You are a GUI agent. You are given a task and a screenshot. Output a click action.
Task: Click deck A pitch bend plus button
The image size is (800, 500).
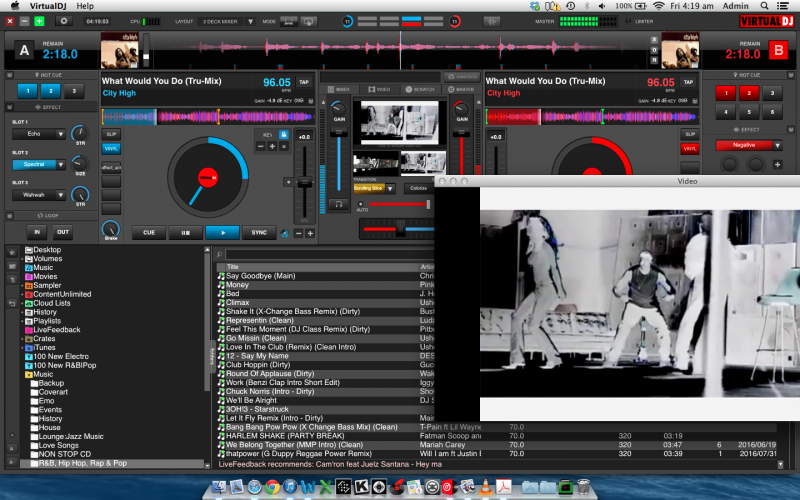[310, 233]
